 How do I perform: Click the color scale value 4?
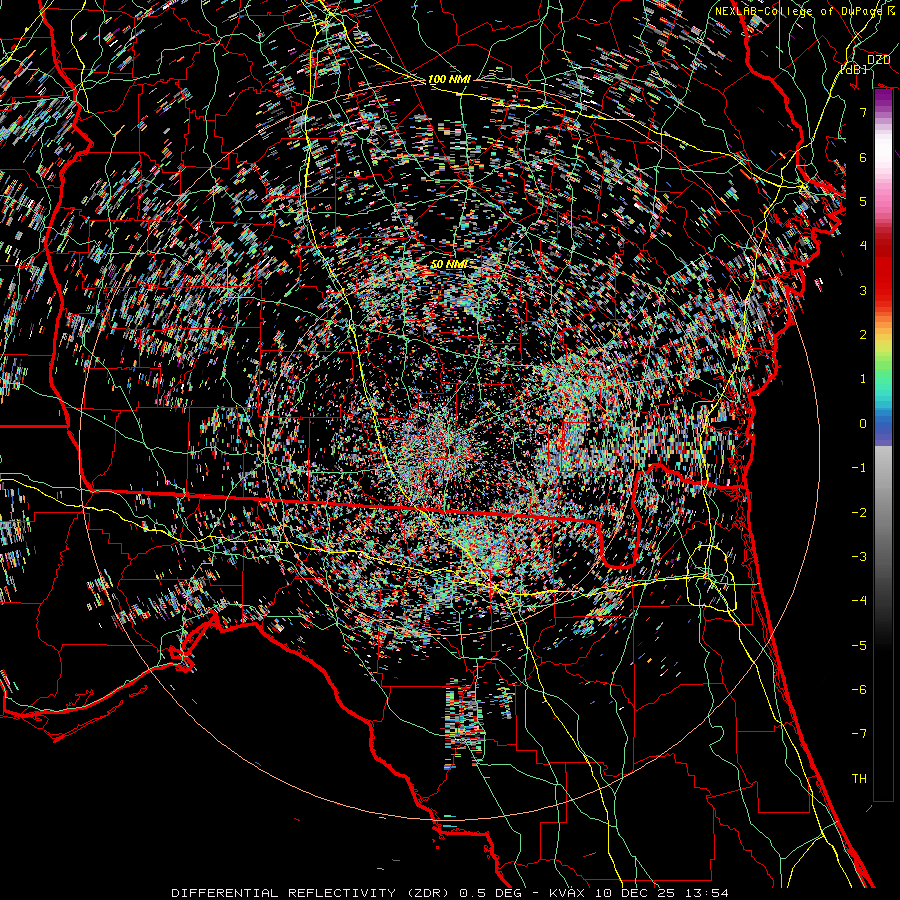click(x=863, y=246)
